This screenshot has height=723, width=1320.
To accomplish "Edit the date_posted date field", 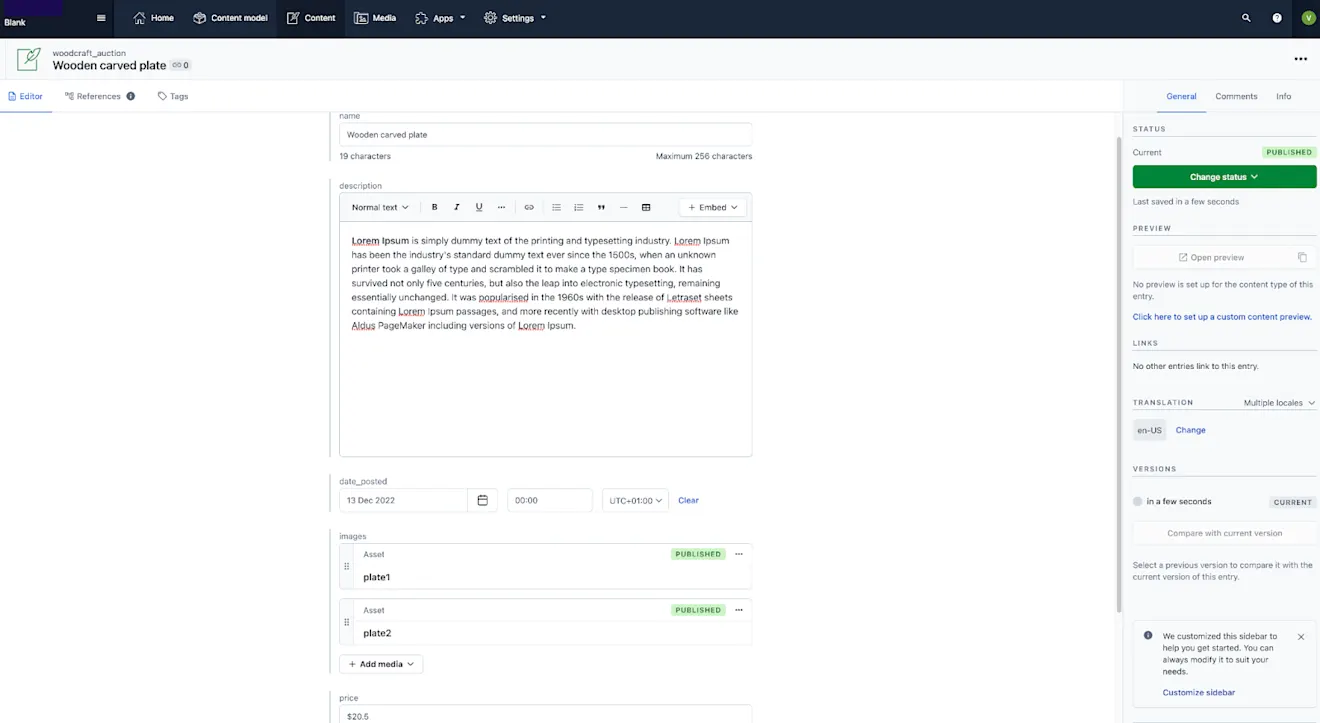I will pos(403,500).
